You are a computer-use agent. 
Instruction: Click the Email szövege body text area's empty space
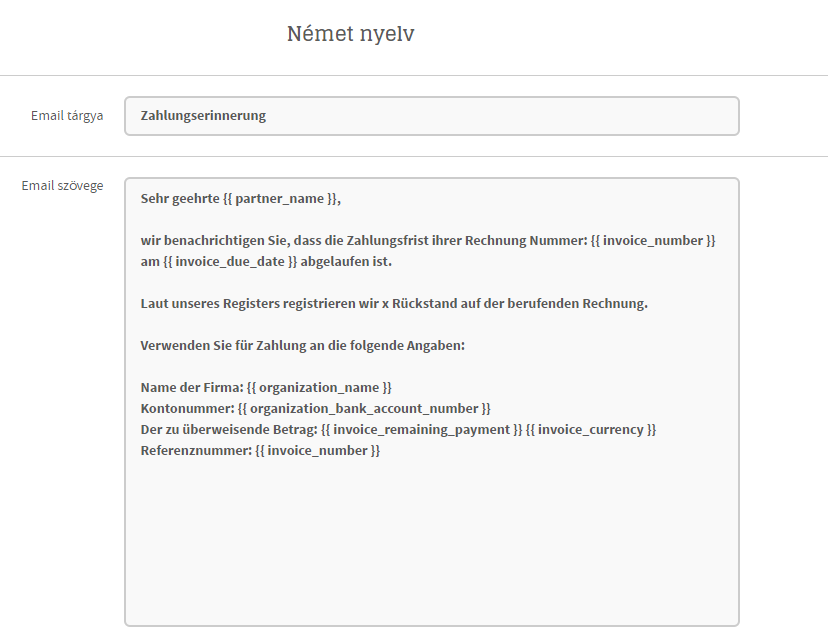431,539
